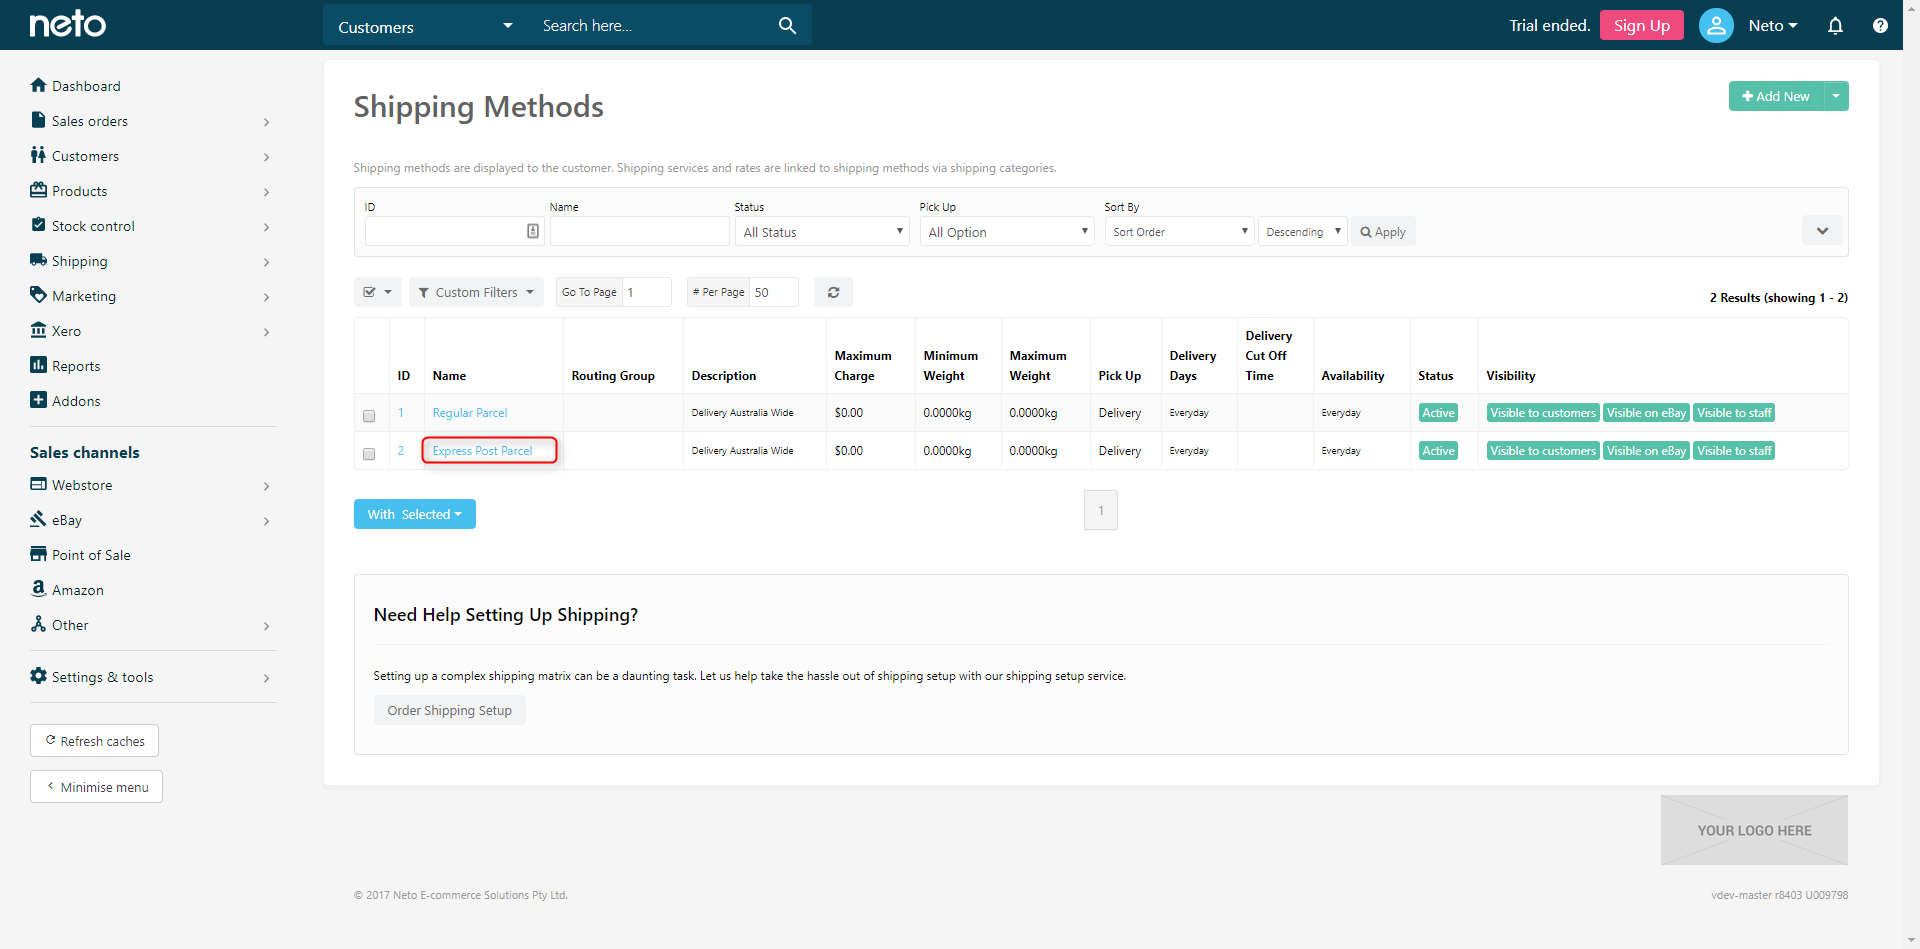Open the Express Post Parcel link
The width and height of the screenshot is (1920, 949).
483,451
